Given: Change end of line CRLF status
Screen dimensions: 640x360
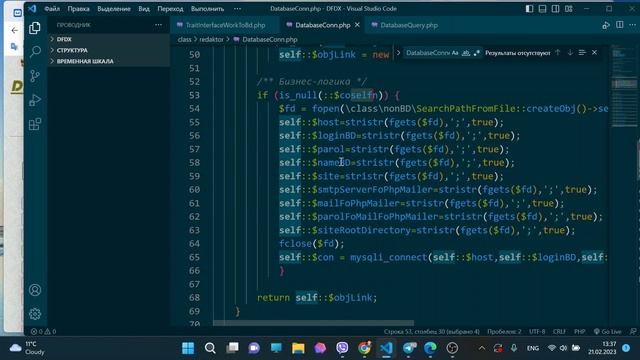Looking at the screenshot, I should 559,331.
